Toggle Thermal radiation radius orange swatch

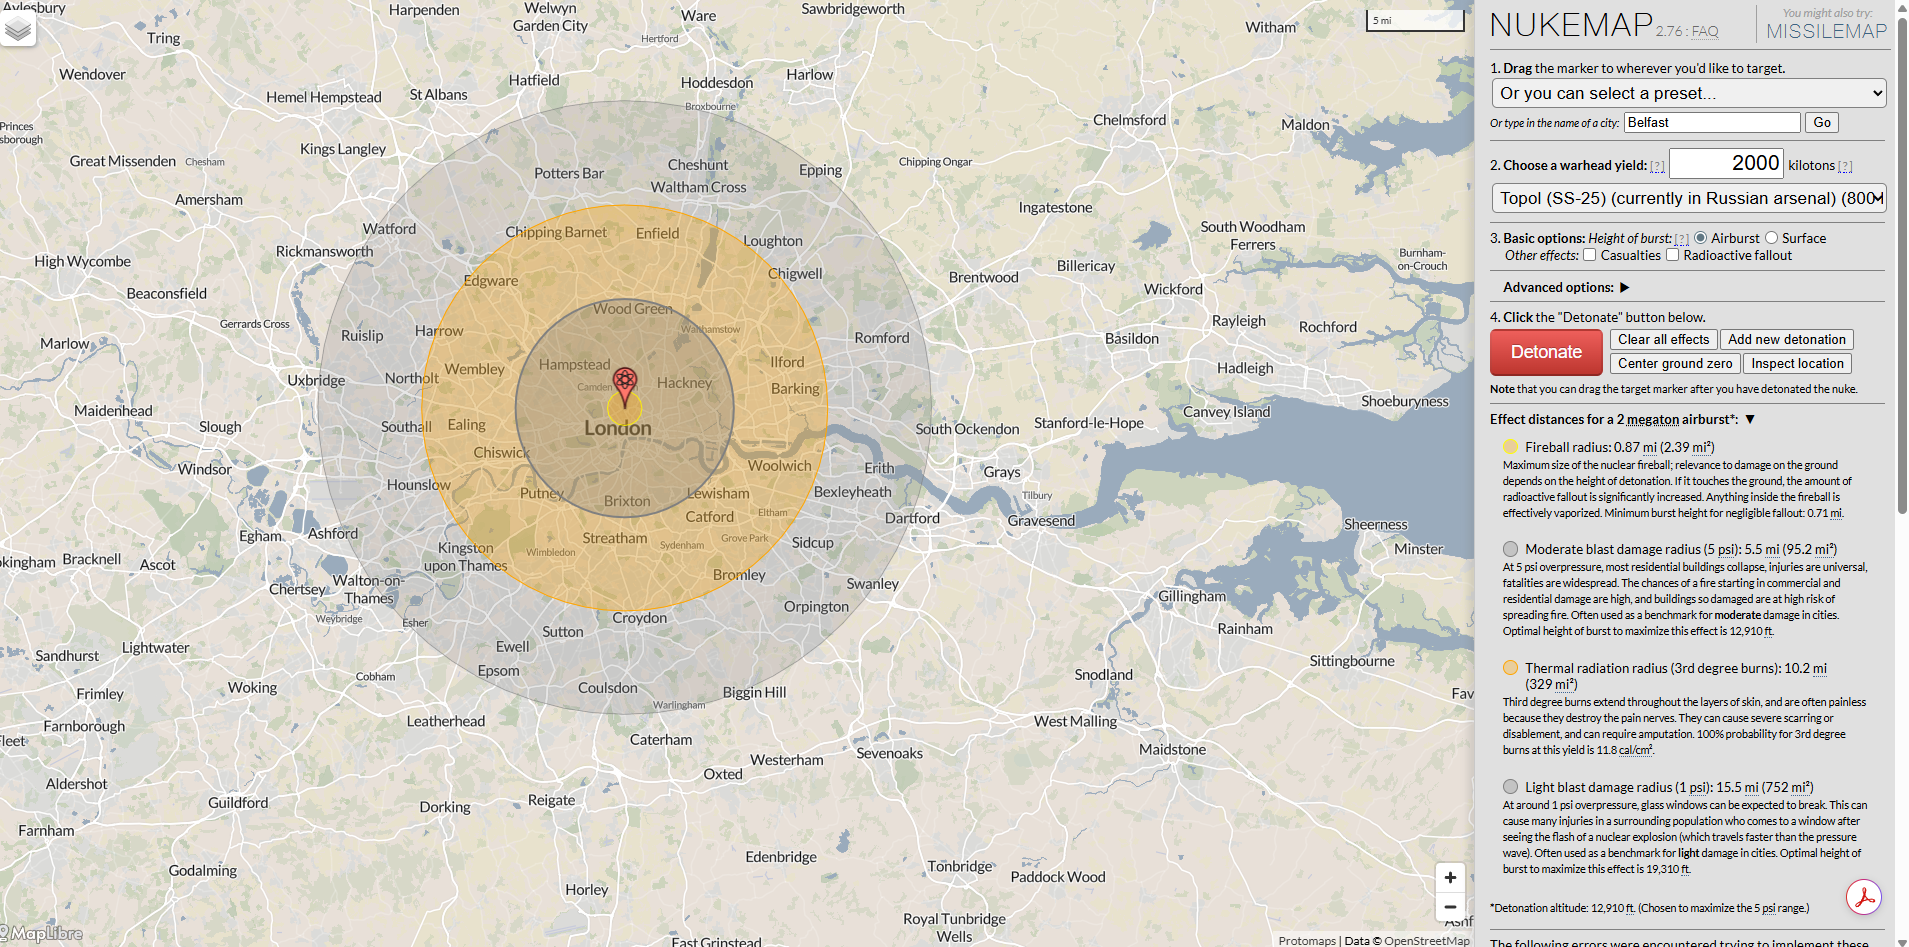(x=1510, y=668)
